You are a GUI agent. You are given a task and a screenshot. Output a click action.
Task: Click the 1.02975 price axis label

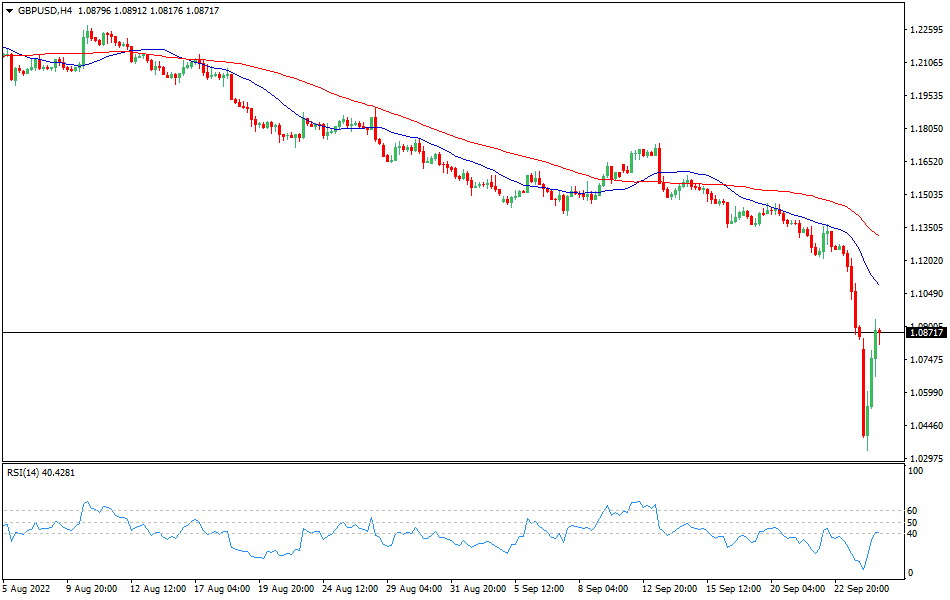(x=926, y=459)
